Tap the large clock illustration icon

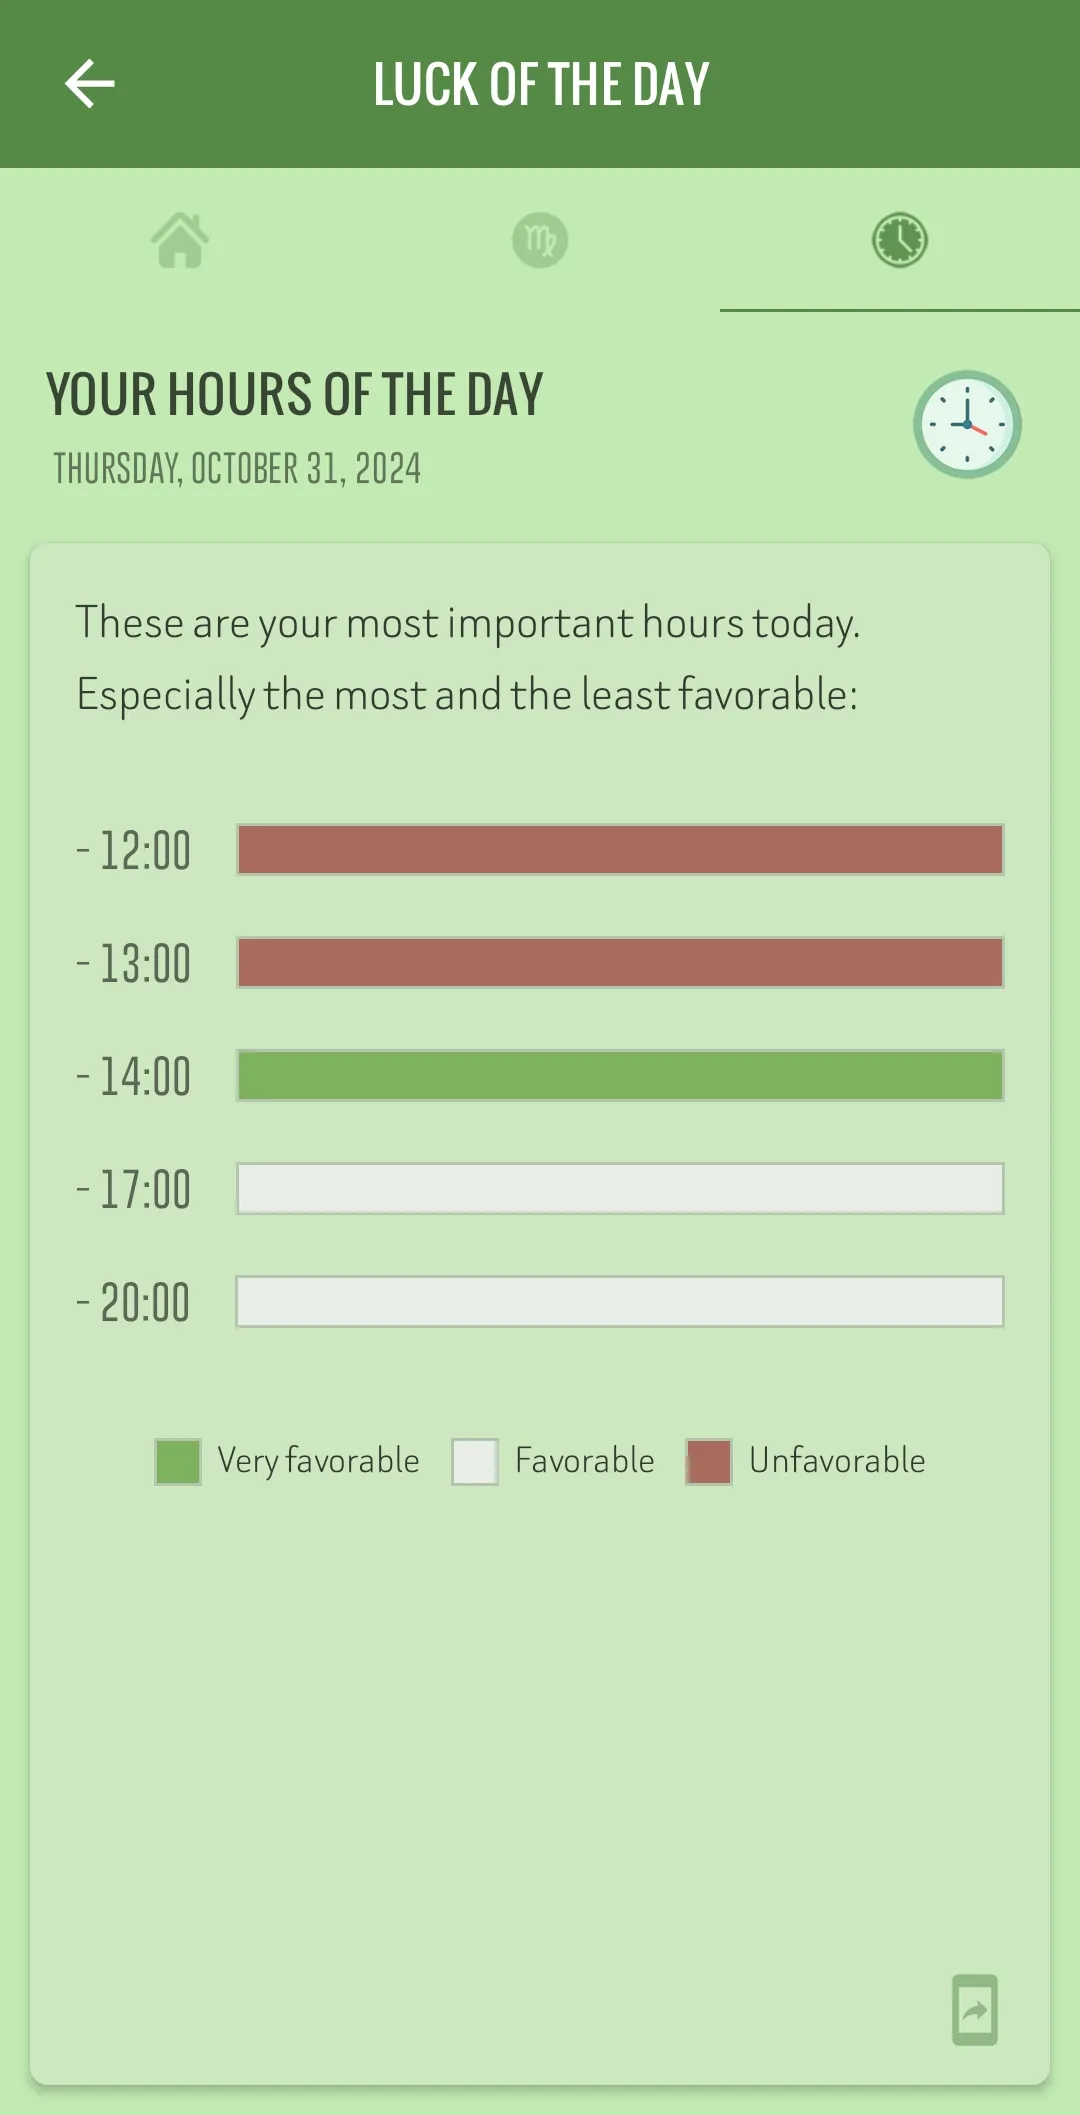[967, 424]
